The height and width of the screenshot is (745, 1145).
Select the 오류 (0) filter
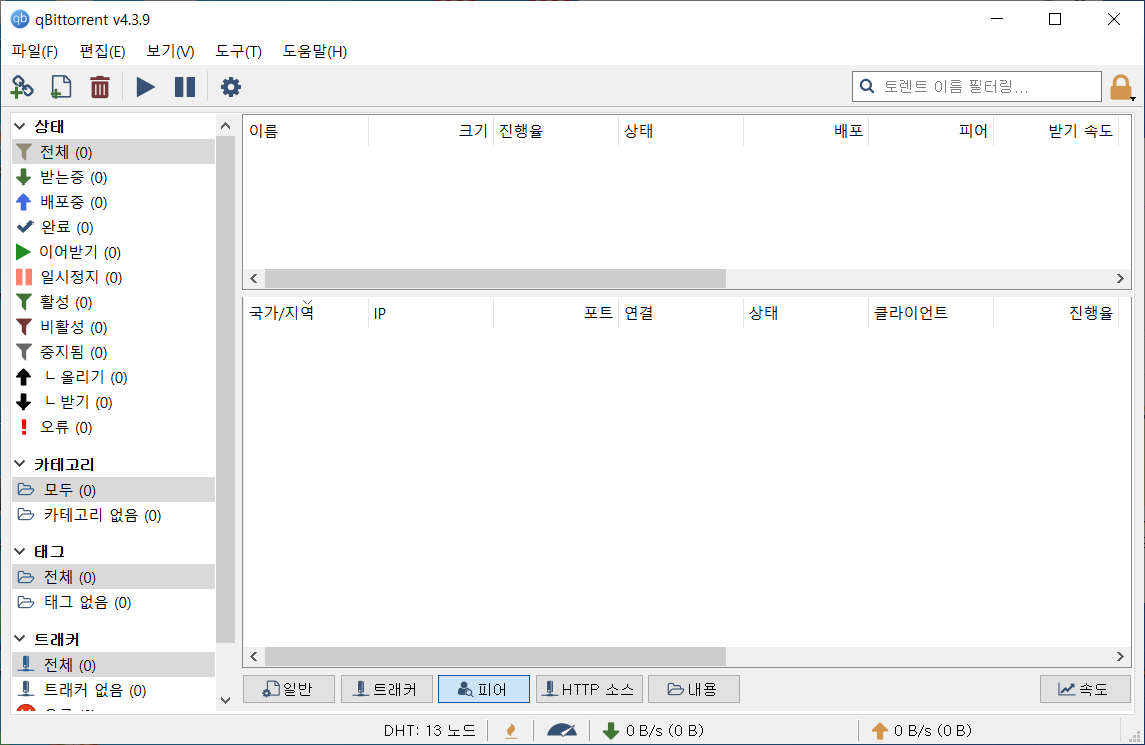coord(113,427)
